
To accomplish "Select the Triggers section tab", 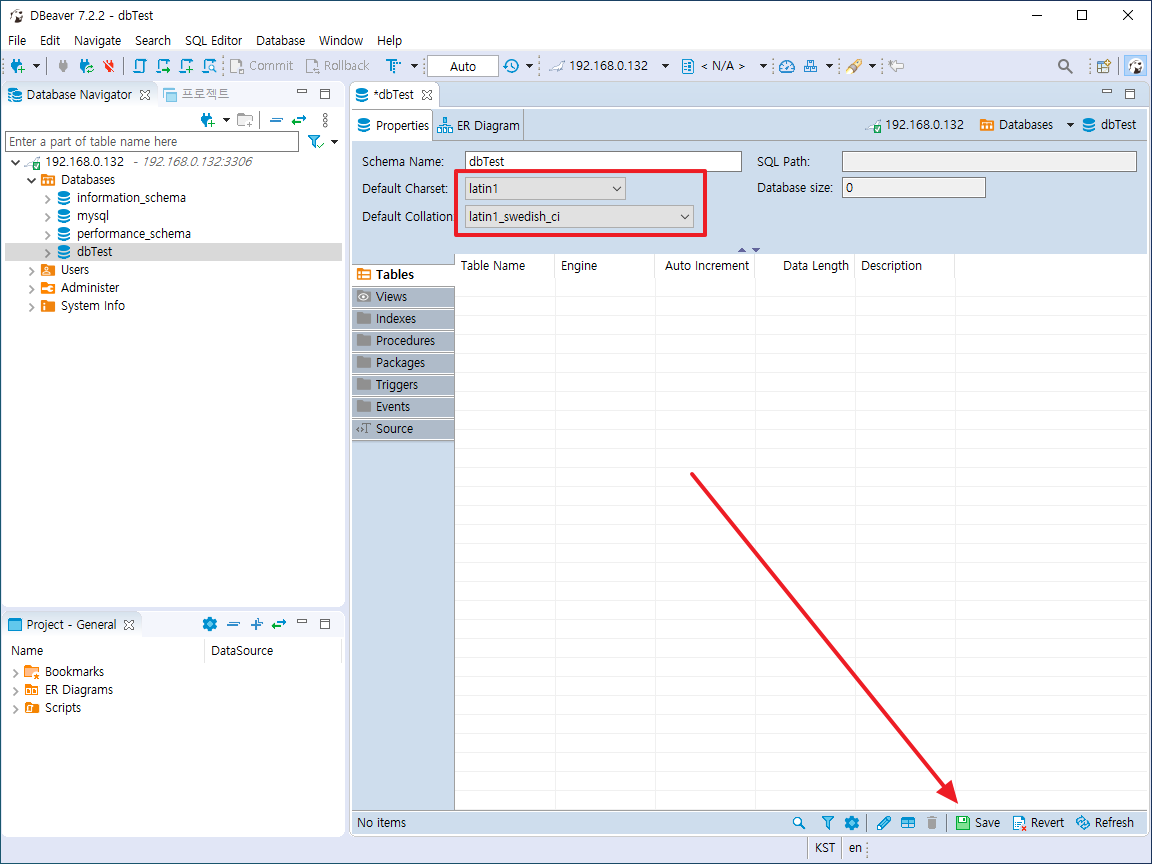I will click(x=403, y=385).
